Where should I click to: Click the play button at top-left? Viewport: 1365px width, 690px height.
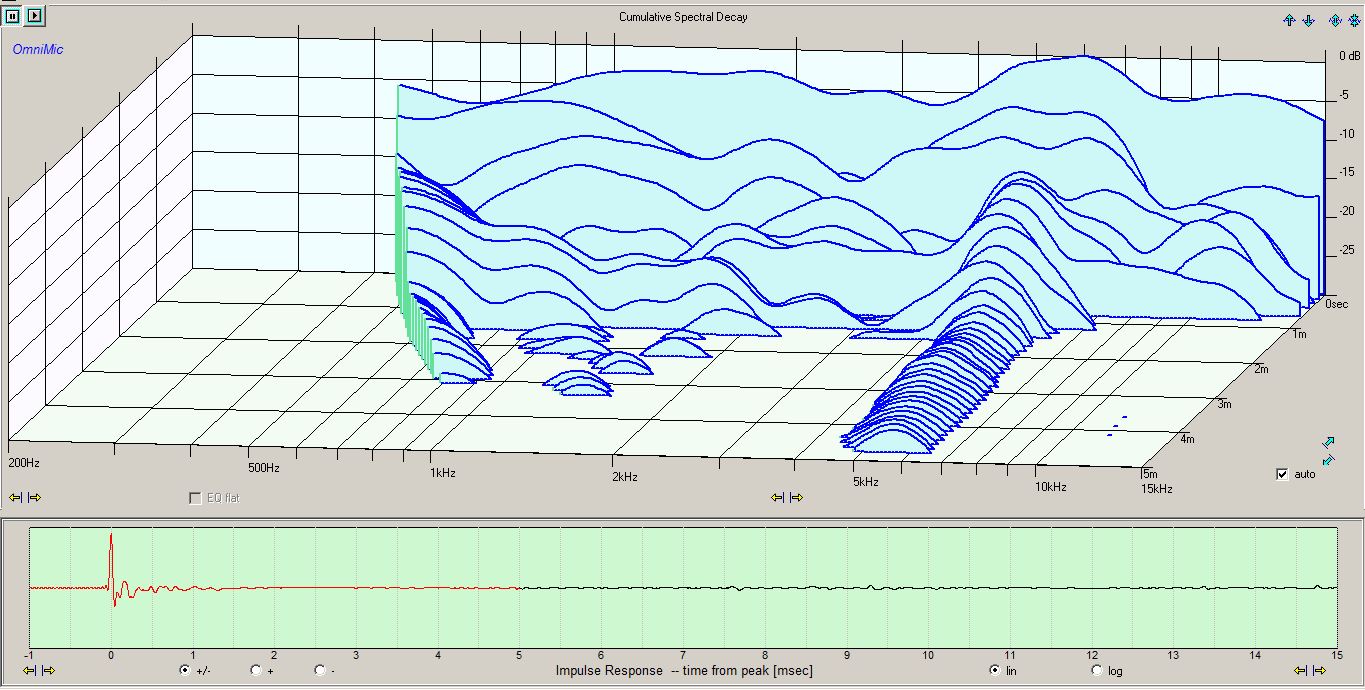click(x=34, y=15)
